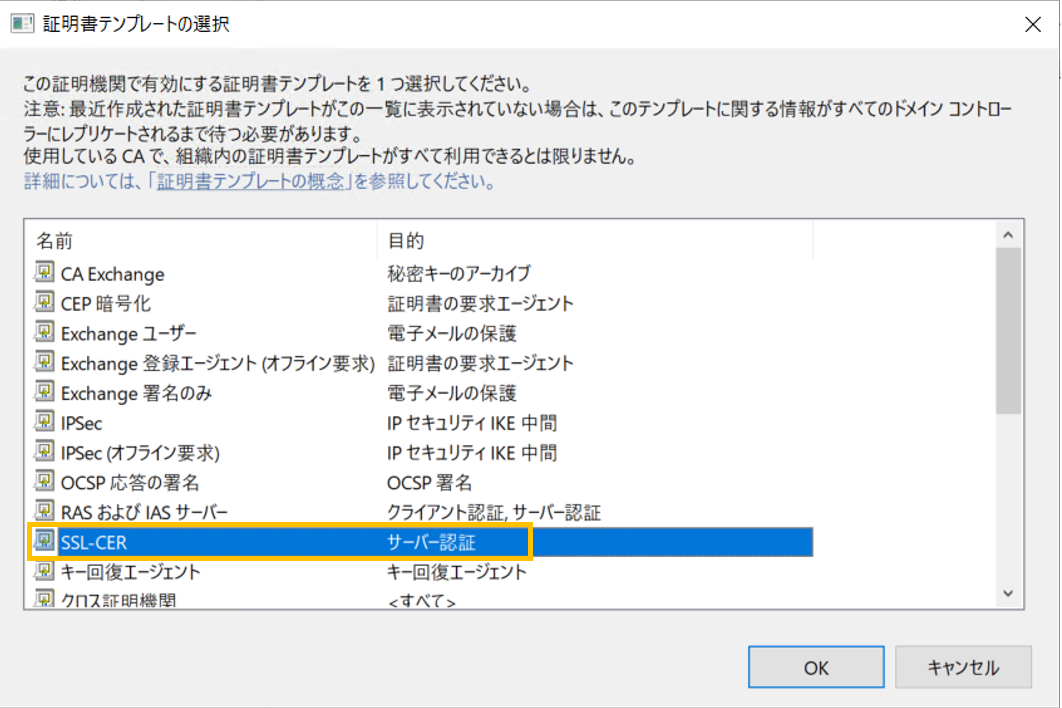Screen dimensions: 1062x708
Task: Click icon beside Exchange 登録エージェント (オフライン要求)
Action: [44, 362]
